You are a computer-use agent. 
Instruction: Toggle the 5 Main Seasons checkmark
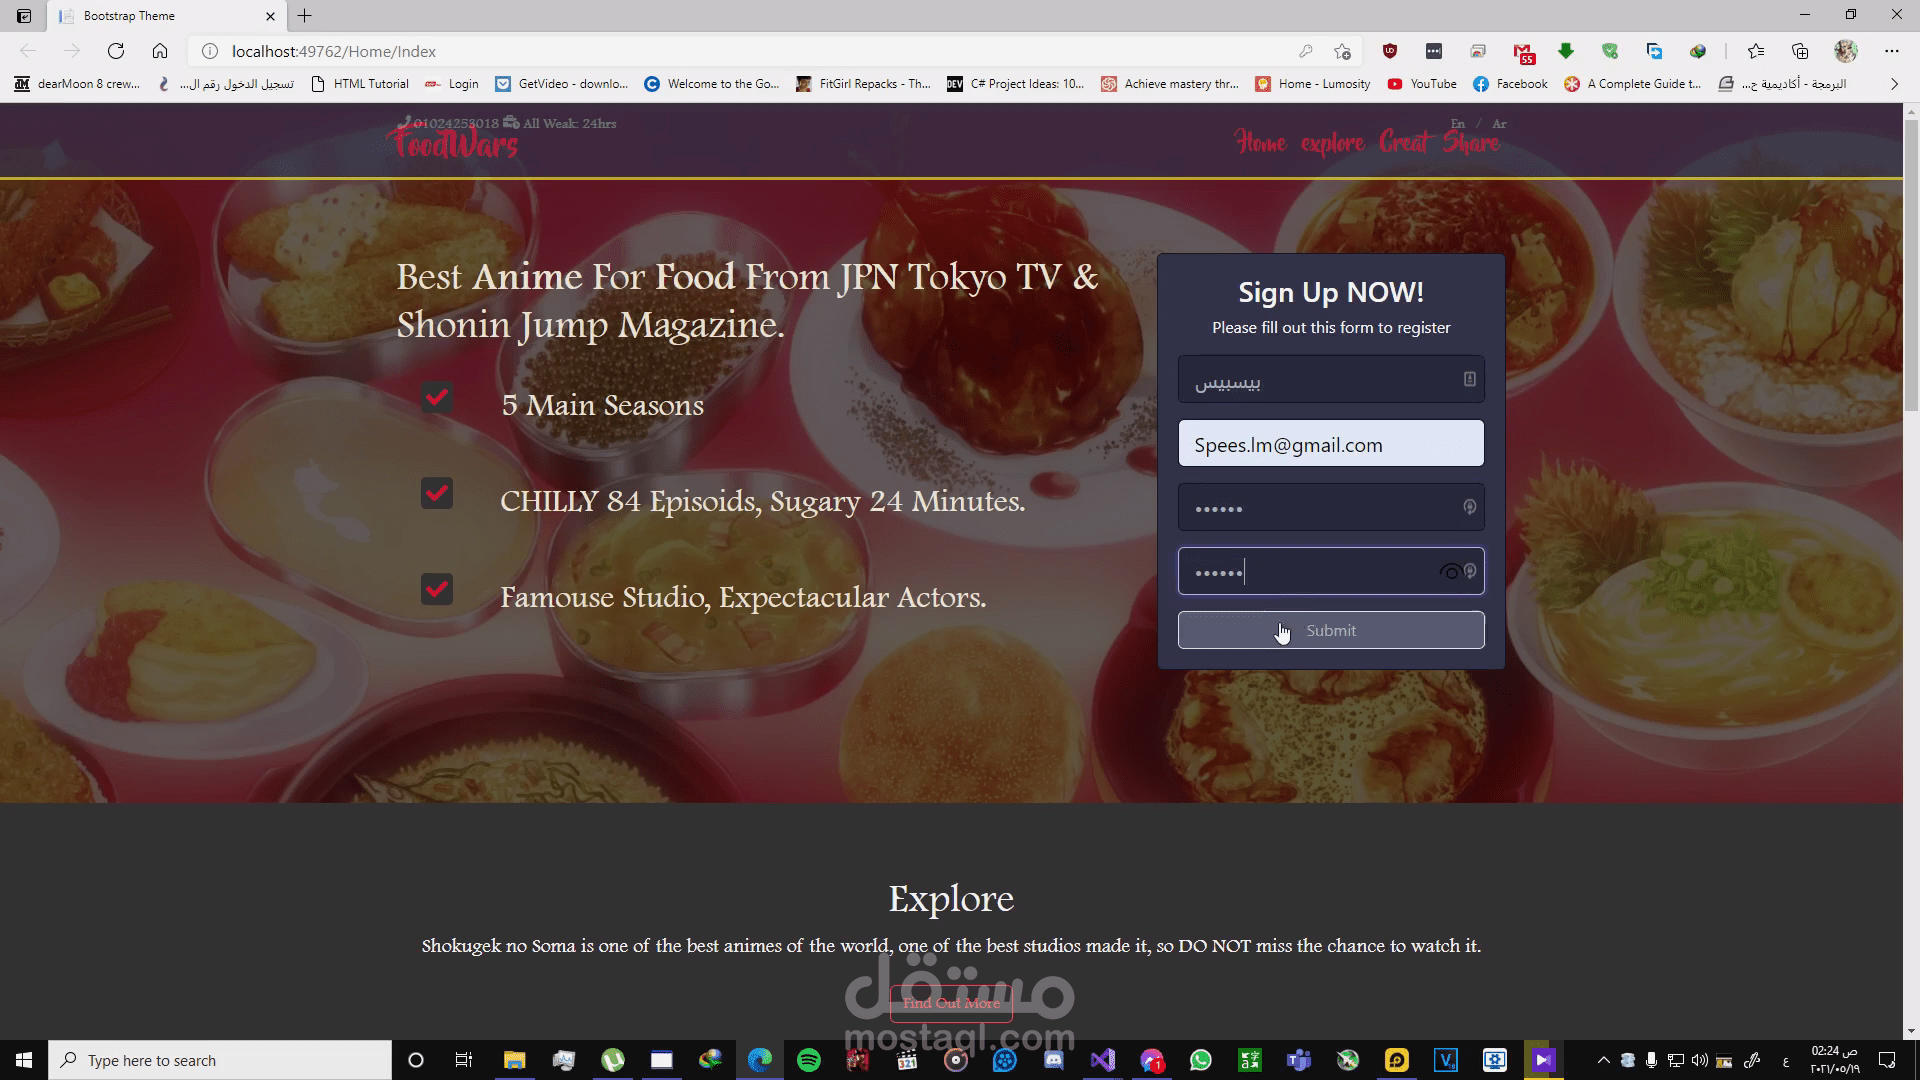[x=437, y=398]
